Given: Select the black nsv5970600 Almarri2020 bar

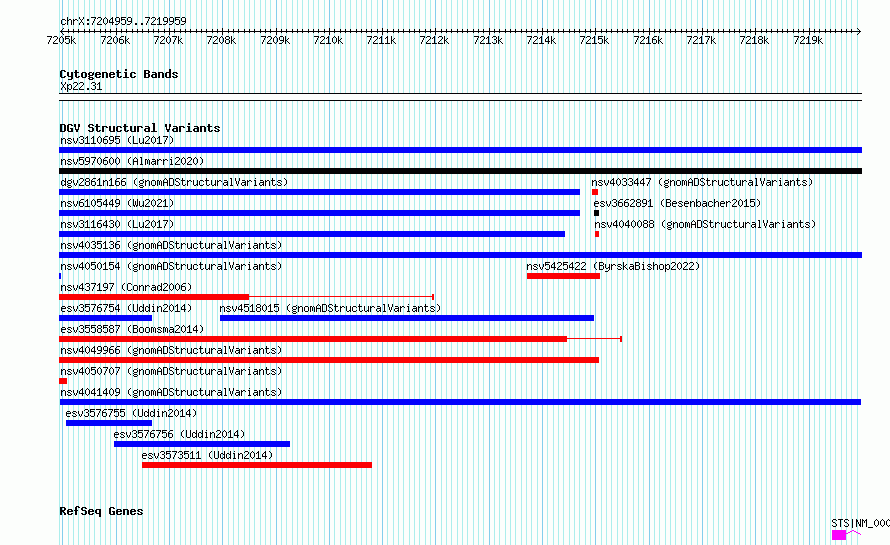Looking at the screenshot, I should pos(460,171).
